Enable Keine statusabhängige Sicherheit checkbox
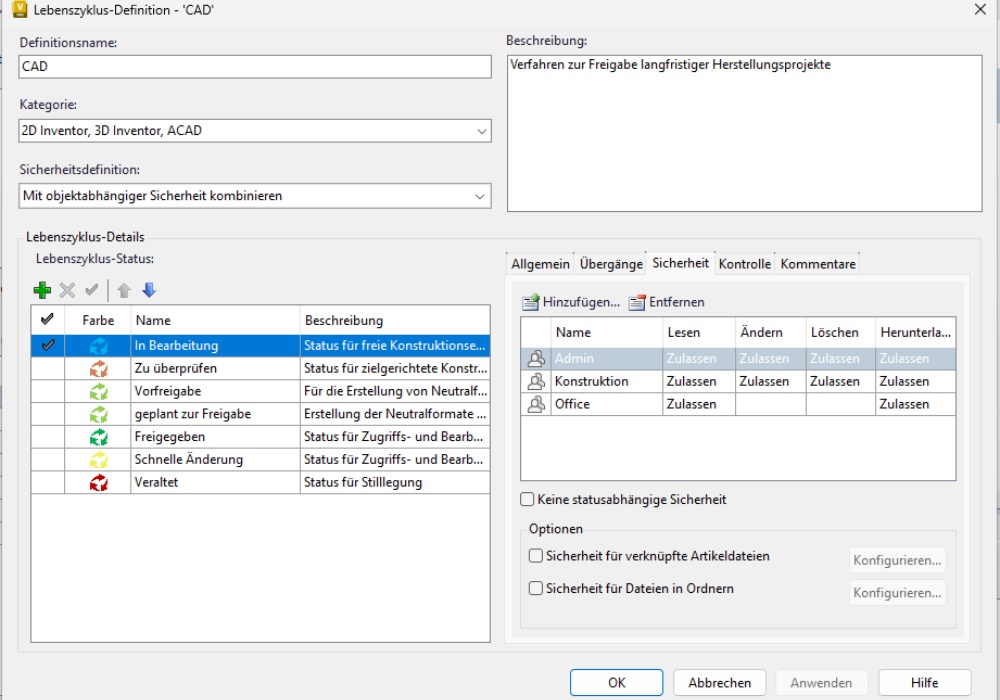The height and width of the screenshot is (700, 1000). [527, 499]
